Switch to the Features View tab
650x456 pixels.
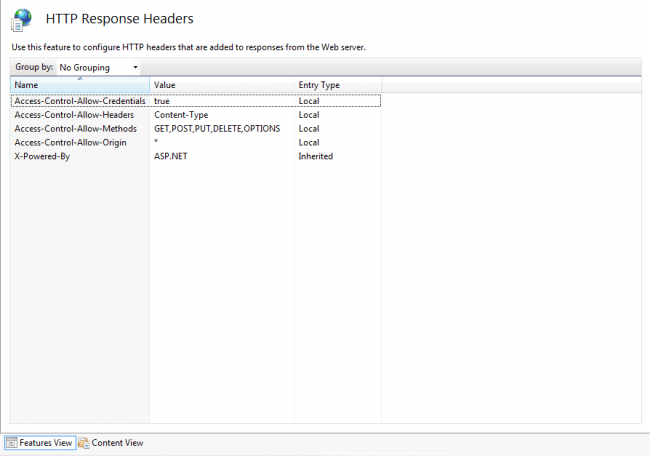(x=40, y=443)
